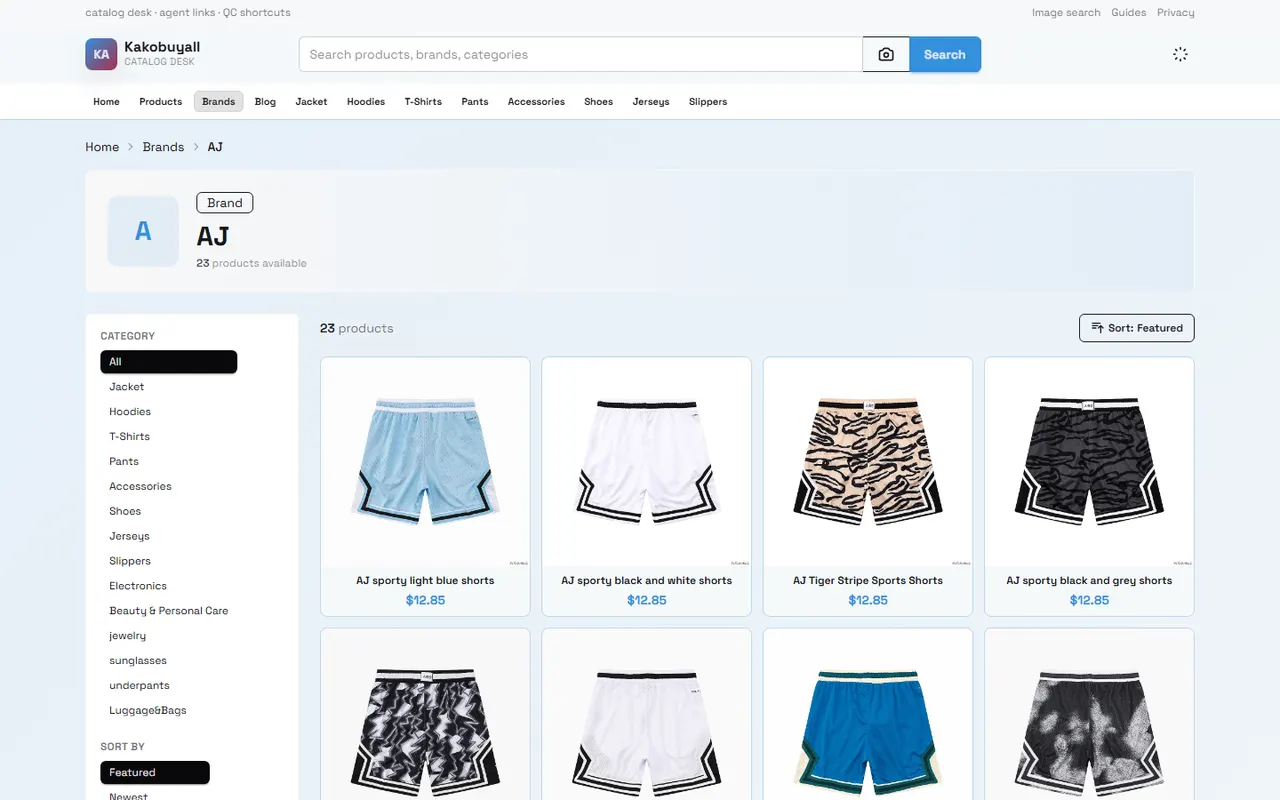
Task: Open the Blog nav tab
Action: pos(265,102)
